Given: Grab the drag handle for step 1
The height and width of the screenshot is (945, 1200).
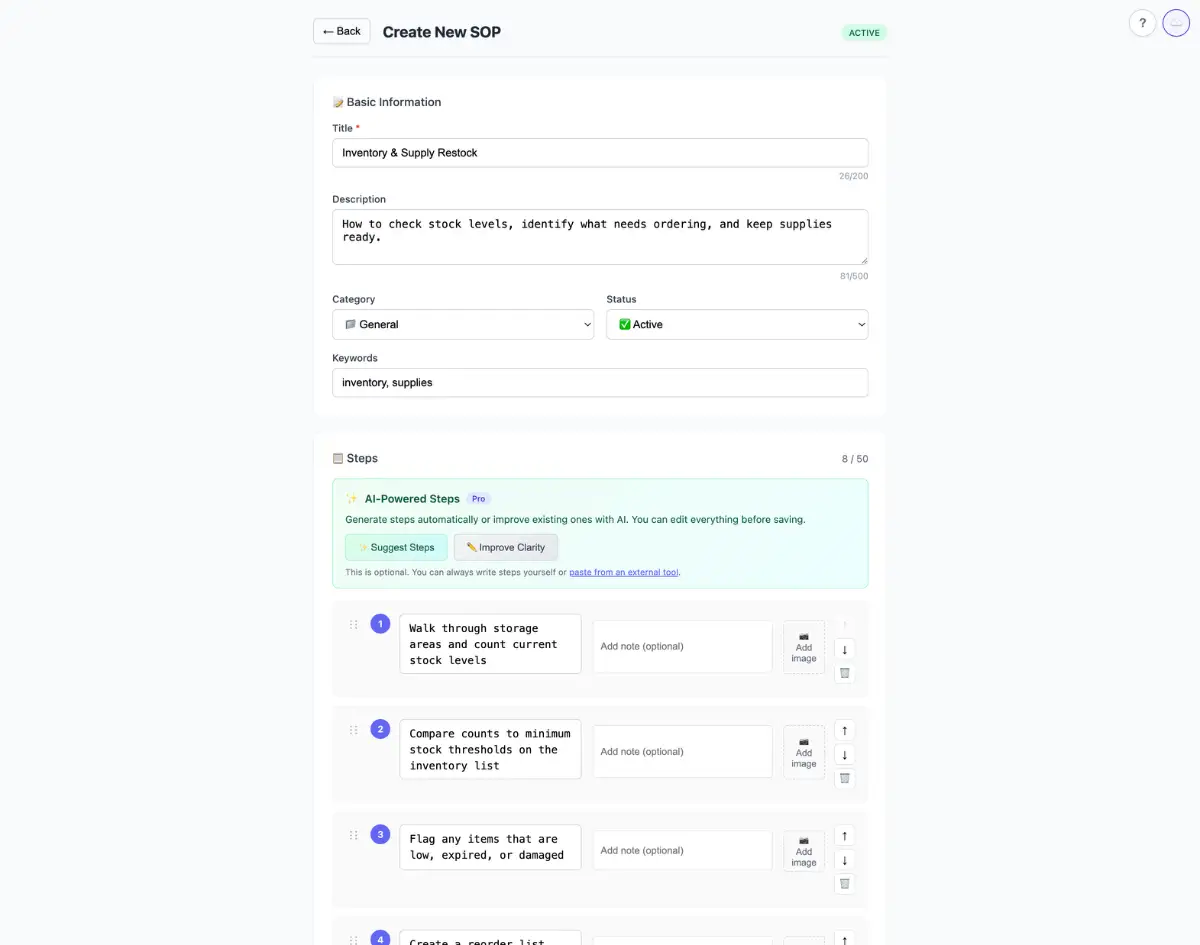Looking at the screenshot, I should pyautogui.click(x=353, y=624).
